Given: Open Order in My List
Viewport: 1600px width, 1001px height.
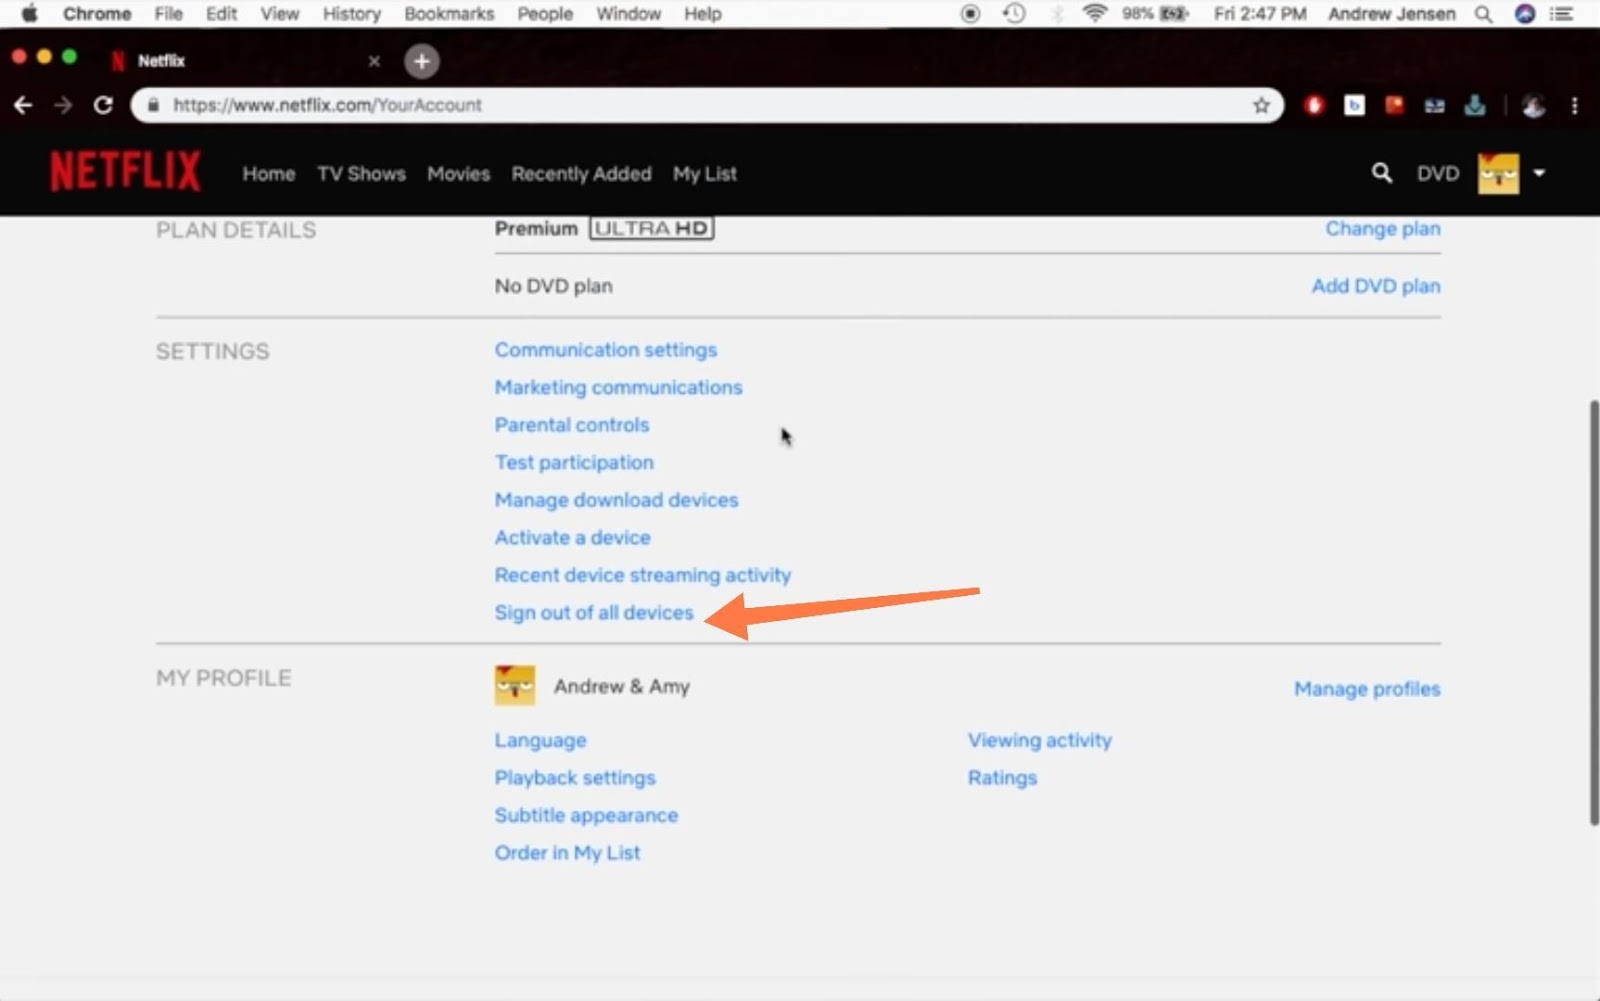Looking at the screenshot, I should click(567, 853).
